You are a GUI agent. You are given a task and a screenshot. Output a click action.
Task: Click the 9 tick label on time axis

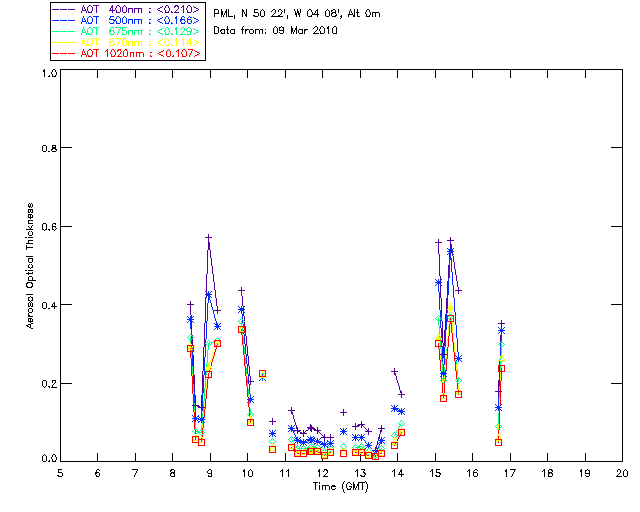click(210, 472)
